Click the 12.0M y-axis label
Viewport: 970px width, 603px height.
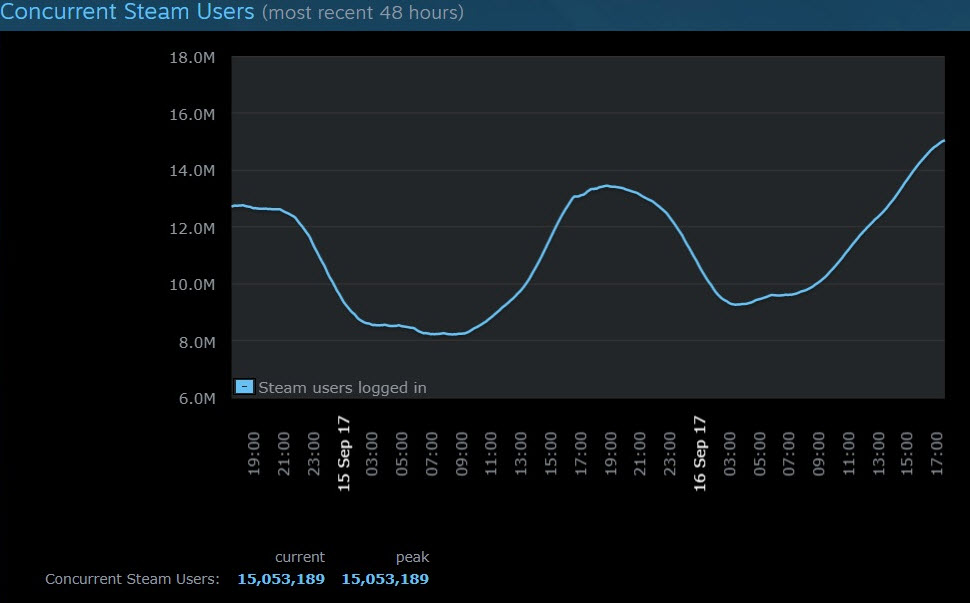pyautogui.click(x=192, y=228)
